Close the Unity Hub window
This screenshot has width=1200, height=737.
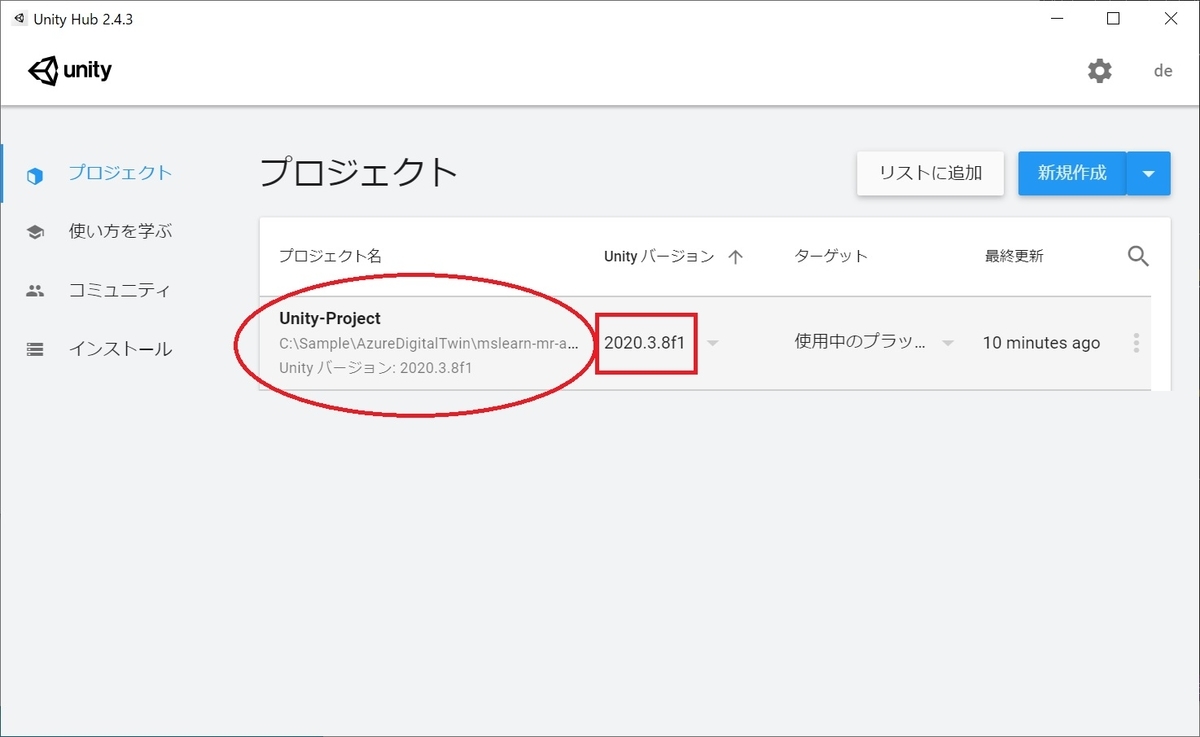pos(1170,19)
